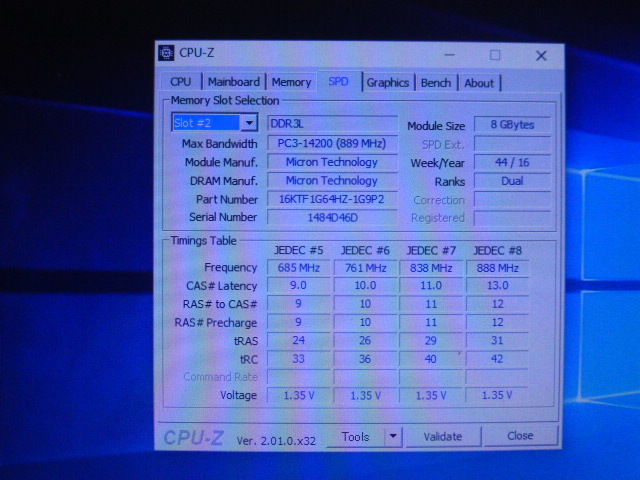640x480 pixels.
Task: Click the JEDEC #5 1.35 V voltage cell
Action: [x=298, y=395]
